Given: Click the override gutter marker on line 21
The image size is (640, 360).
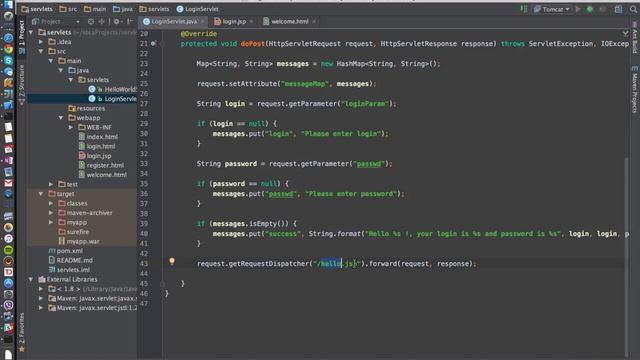Looking at the screenshot, I should [153, 44].
